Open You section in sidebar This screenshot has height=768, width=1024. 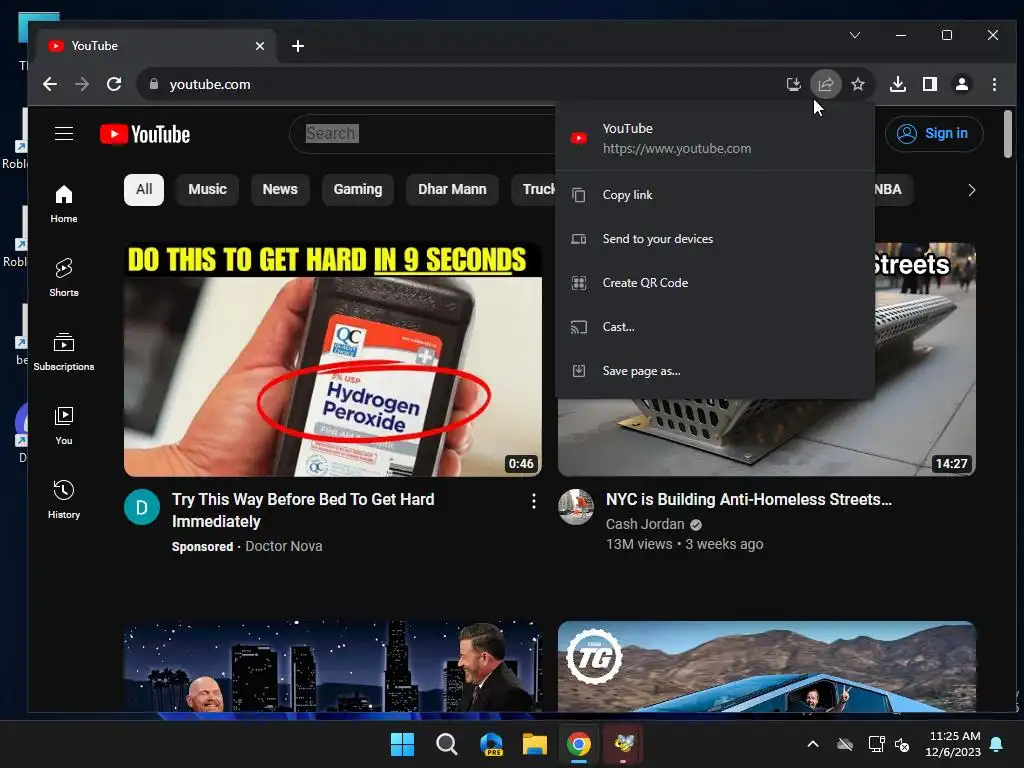pyautogui.click(x=63, y=426)
